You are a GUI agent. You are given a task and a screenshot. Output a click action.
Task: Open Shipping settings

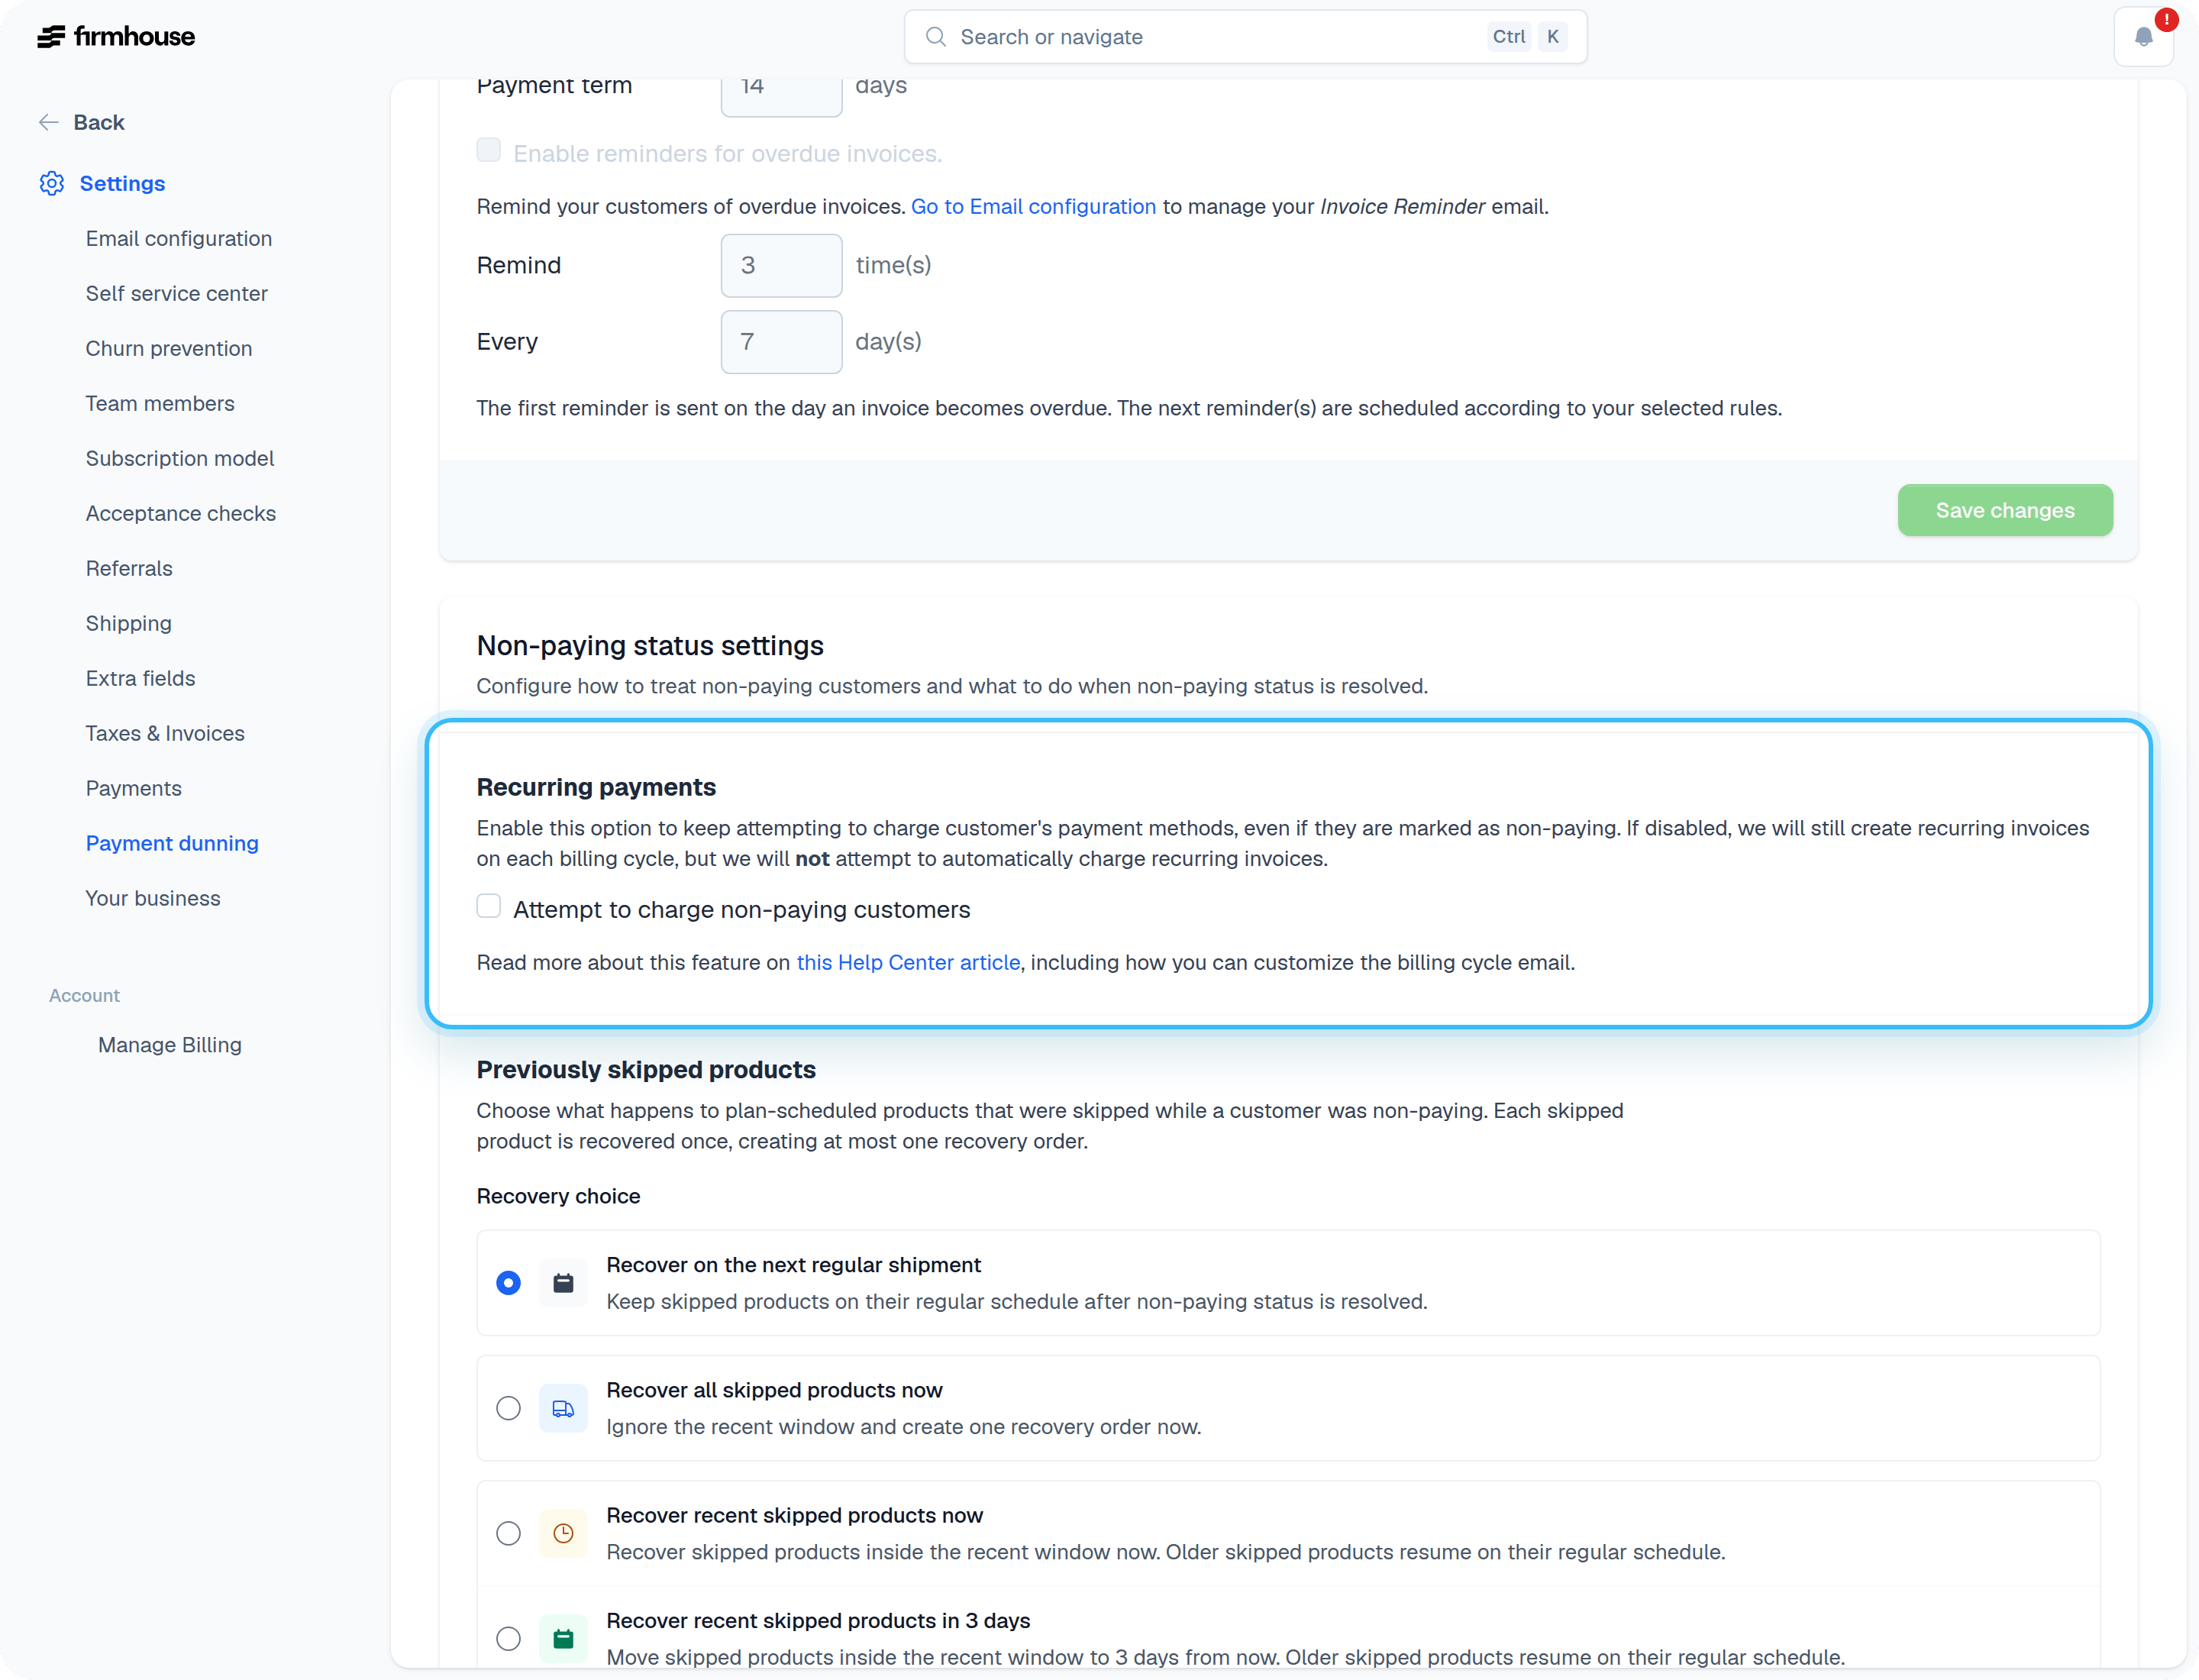[x=129, y=623]
